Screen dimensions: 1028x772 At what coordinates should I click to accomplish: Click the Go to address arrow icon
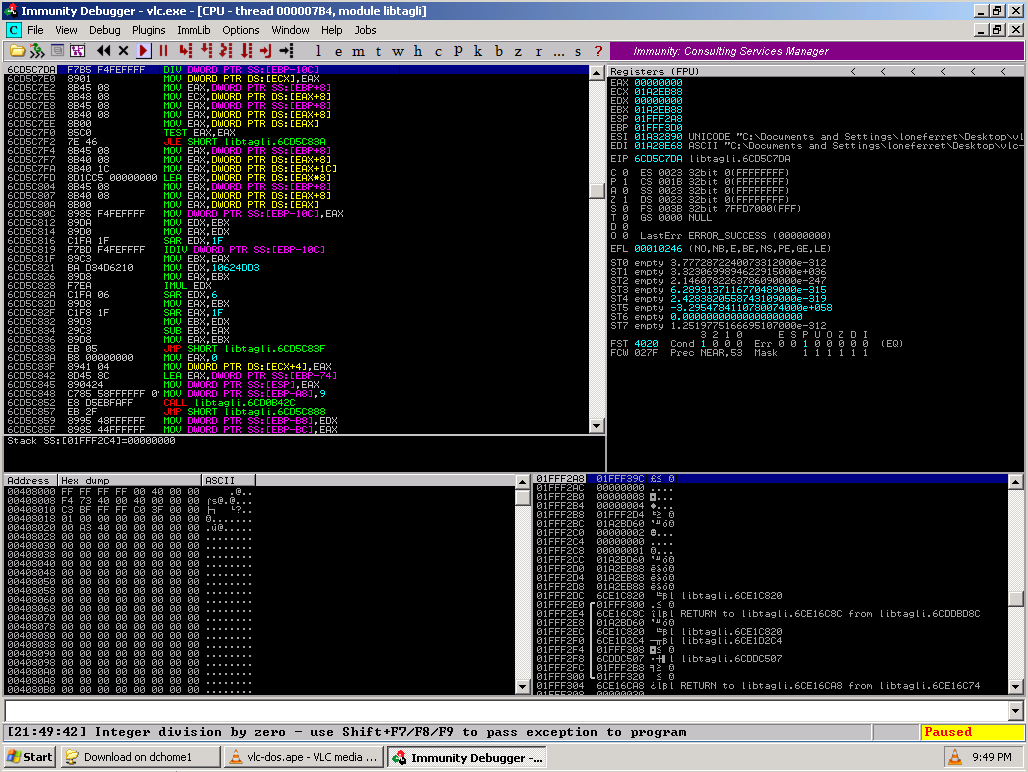click(x=287, y=51)
